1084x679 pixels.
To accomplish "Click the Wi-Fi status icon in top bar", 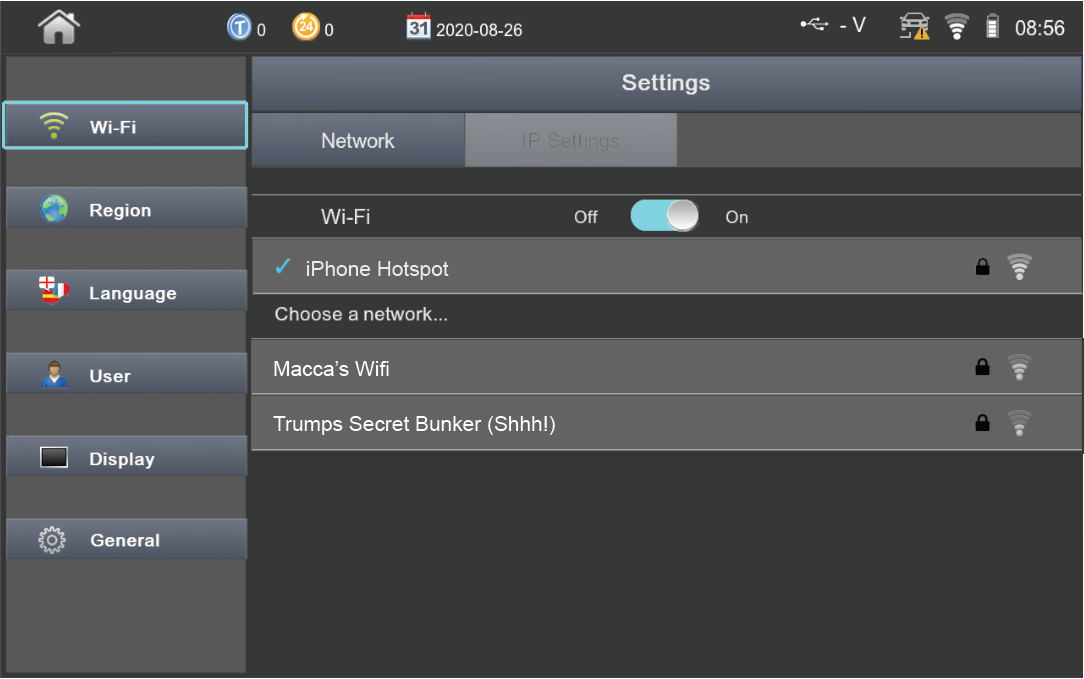I will 957,27.
